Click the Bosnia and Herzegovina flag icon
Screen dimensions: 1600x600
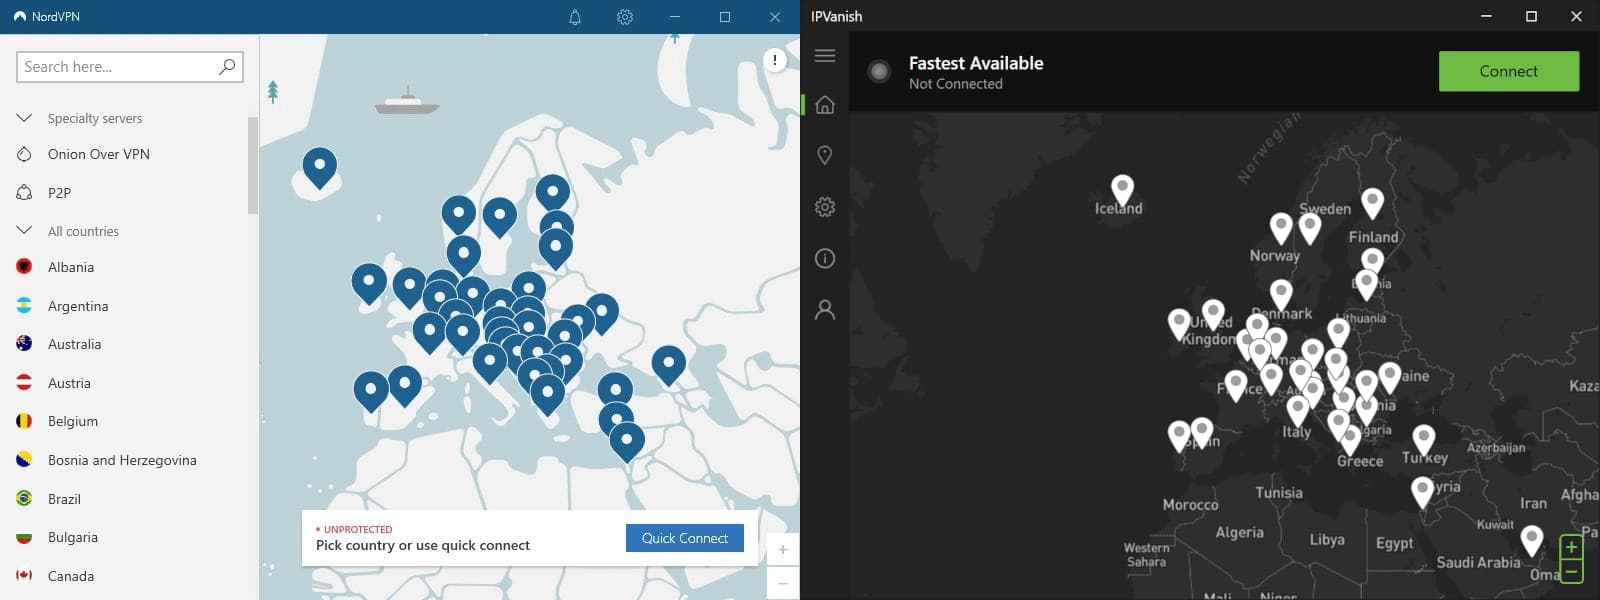pyautogui.click(x=24, y=460)
